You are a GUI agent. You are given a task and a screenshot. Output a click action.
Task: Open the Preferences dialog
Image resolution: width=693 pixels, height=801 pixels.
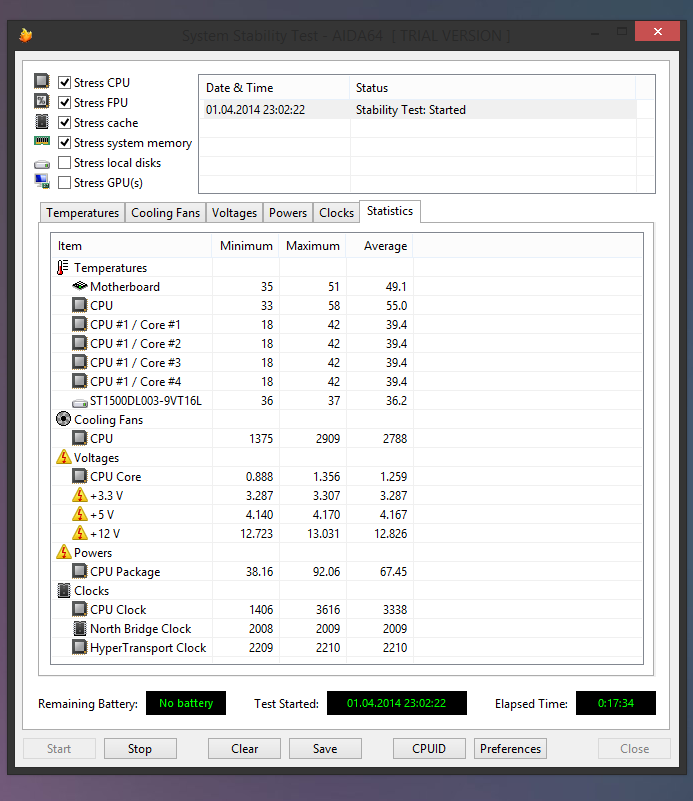[510, 748]
